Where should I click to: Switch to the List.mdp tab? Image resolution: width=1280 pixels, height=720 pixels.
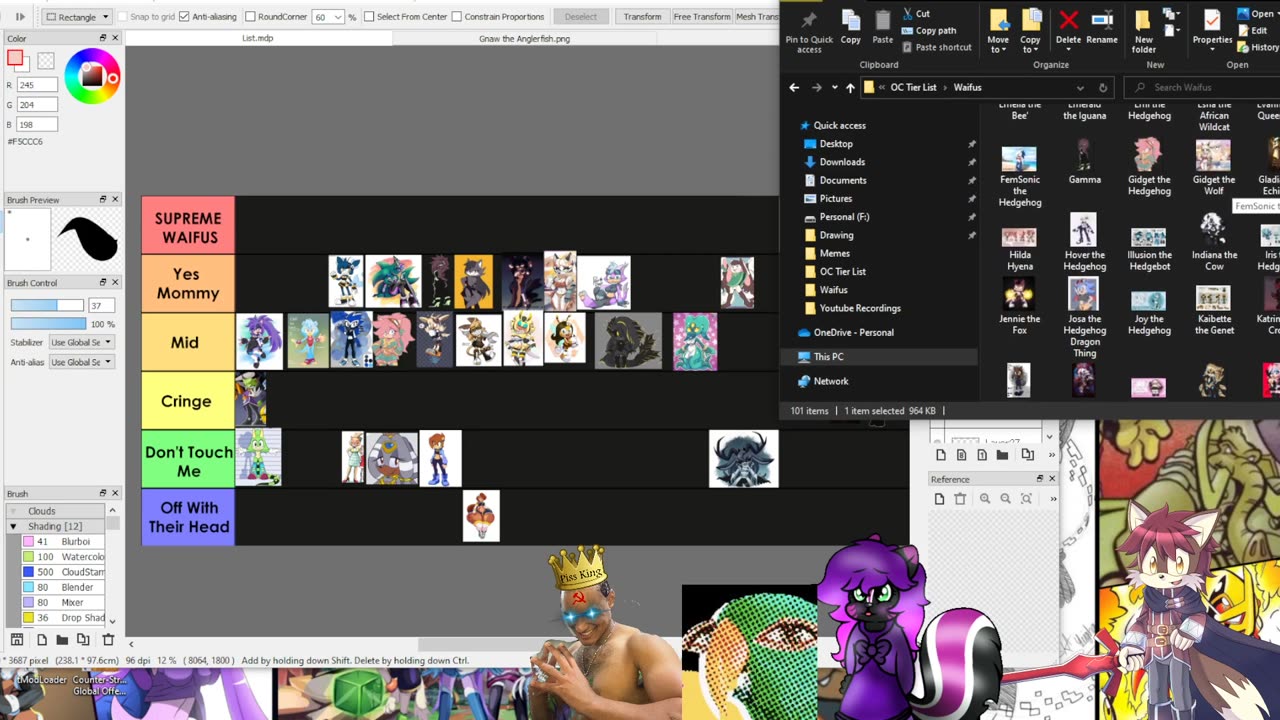click(x=258, y=38)
